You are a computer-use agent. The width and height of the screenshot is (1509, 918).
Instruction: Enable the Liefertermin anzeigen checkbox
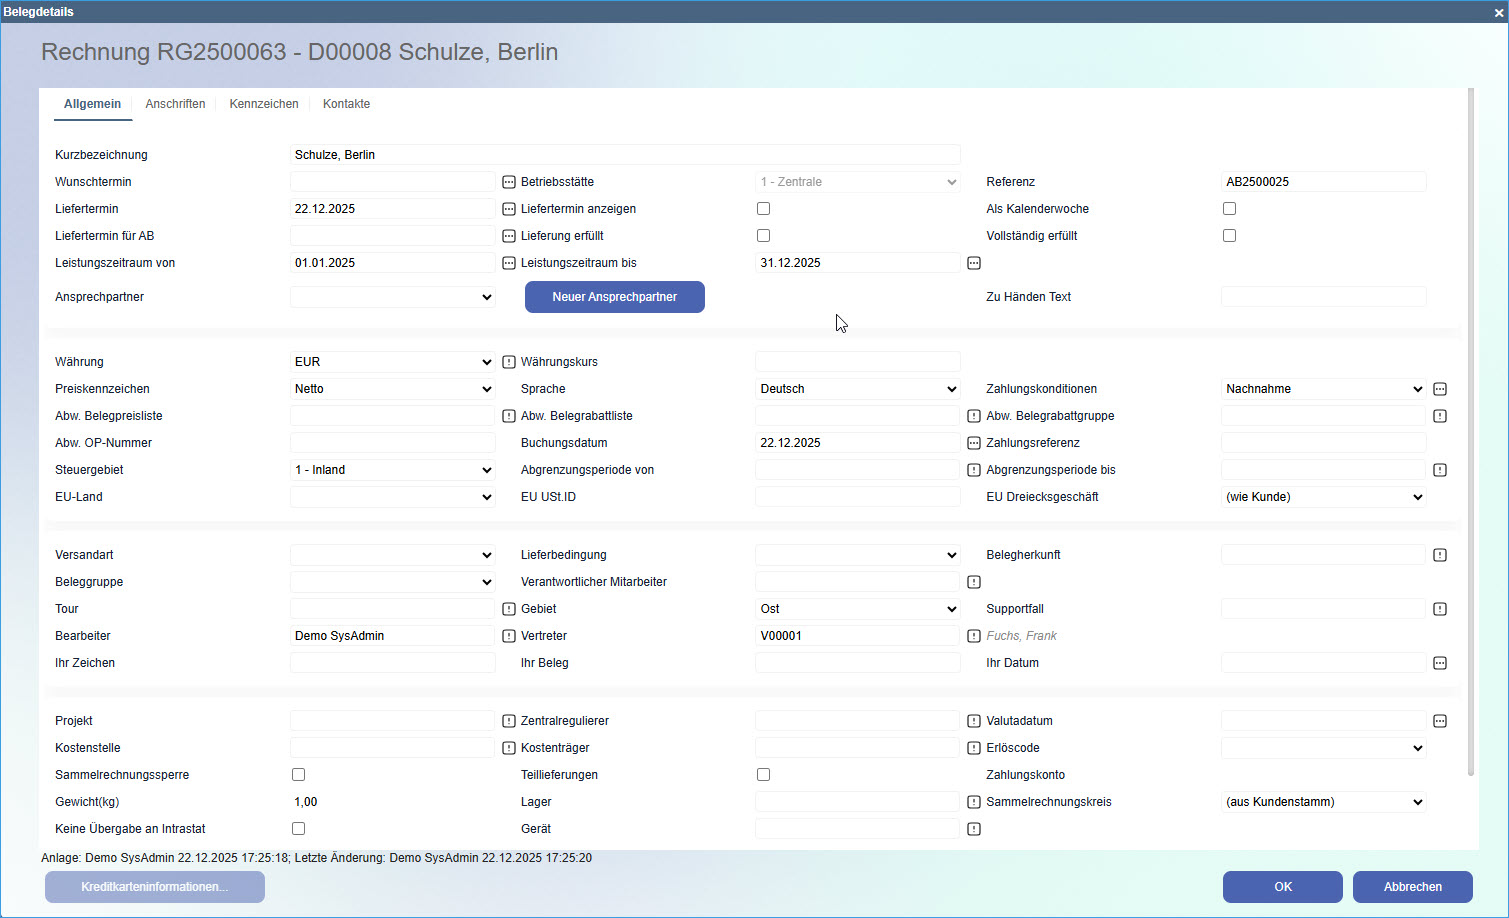click(764, 209)
